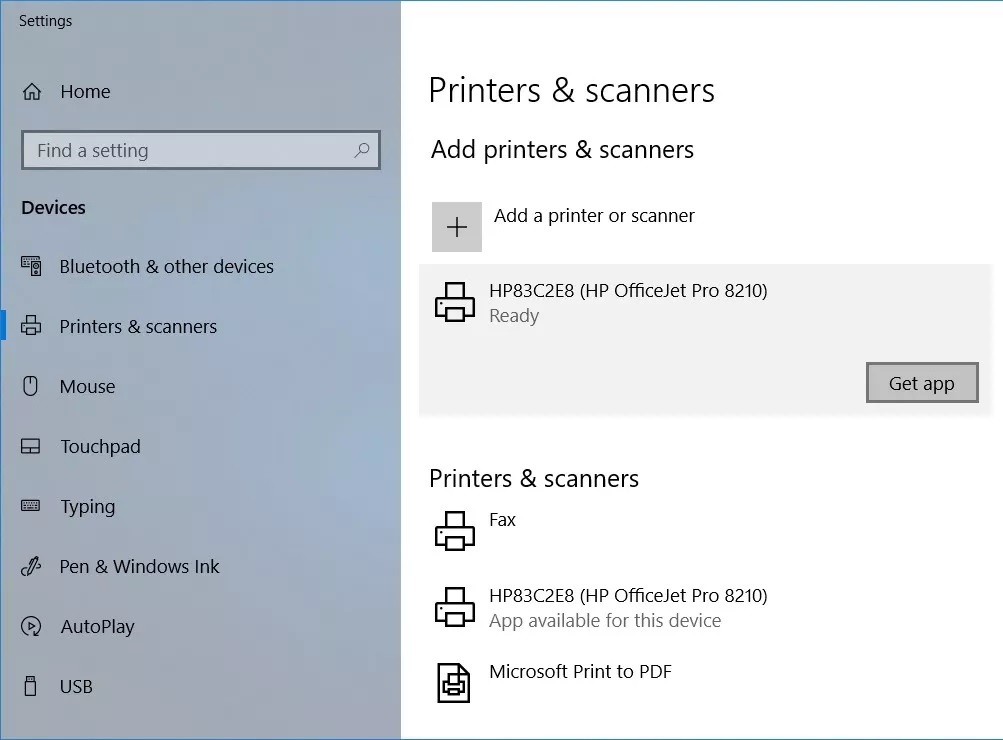Click the Touchpad icon in the sidebar
The height and width of the screenshot is (740, 1003).
pyautogui.click(x=31, y=447)
